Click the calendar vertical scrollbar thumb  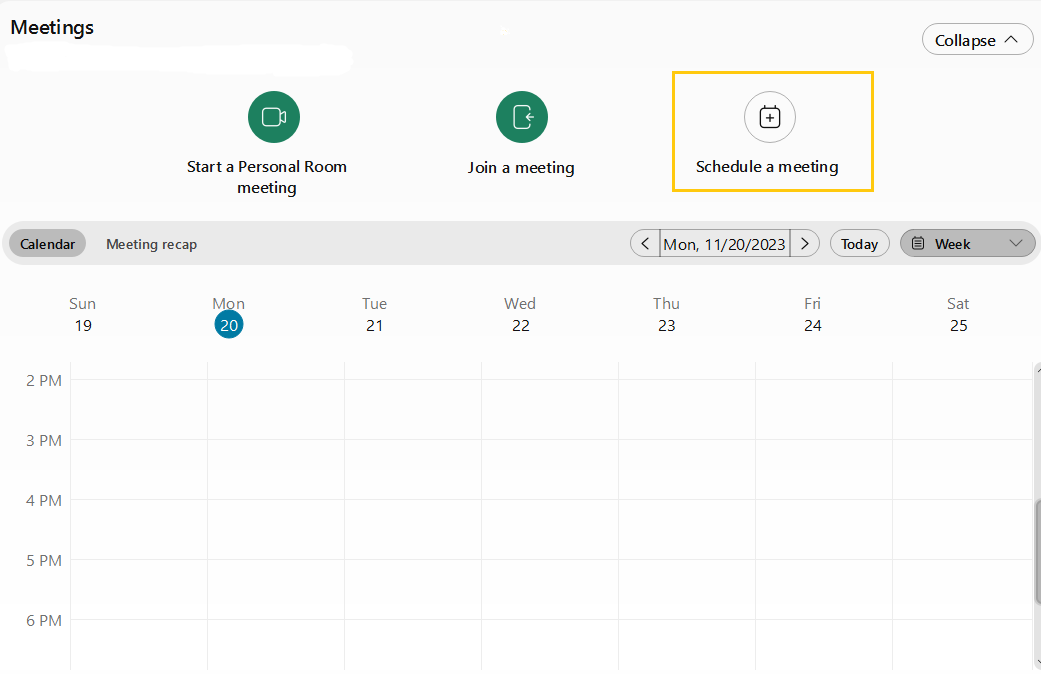(x=1036, y=551)
